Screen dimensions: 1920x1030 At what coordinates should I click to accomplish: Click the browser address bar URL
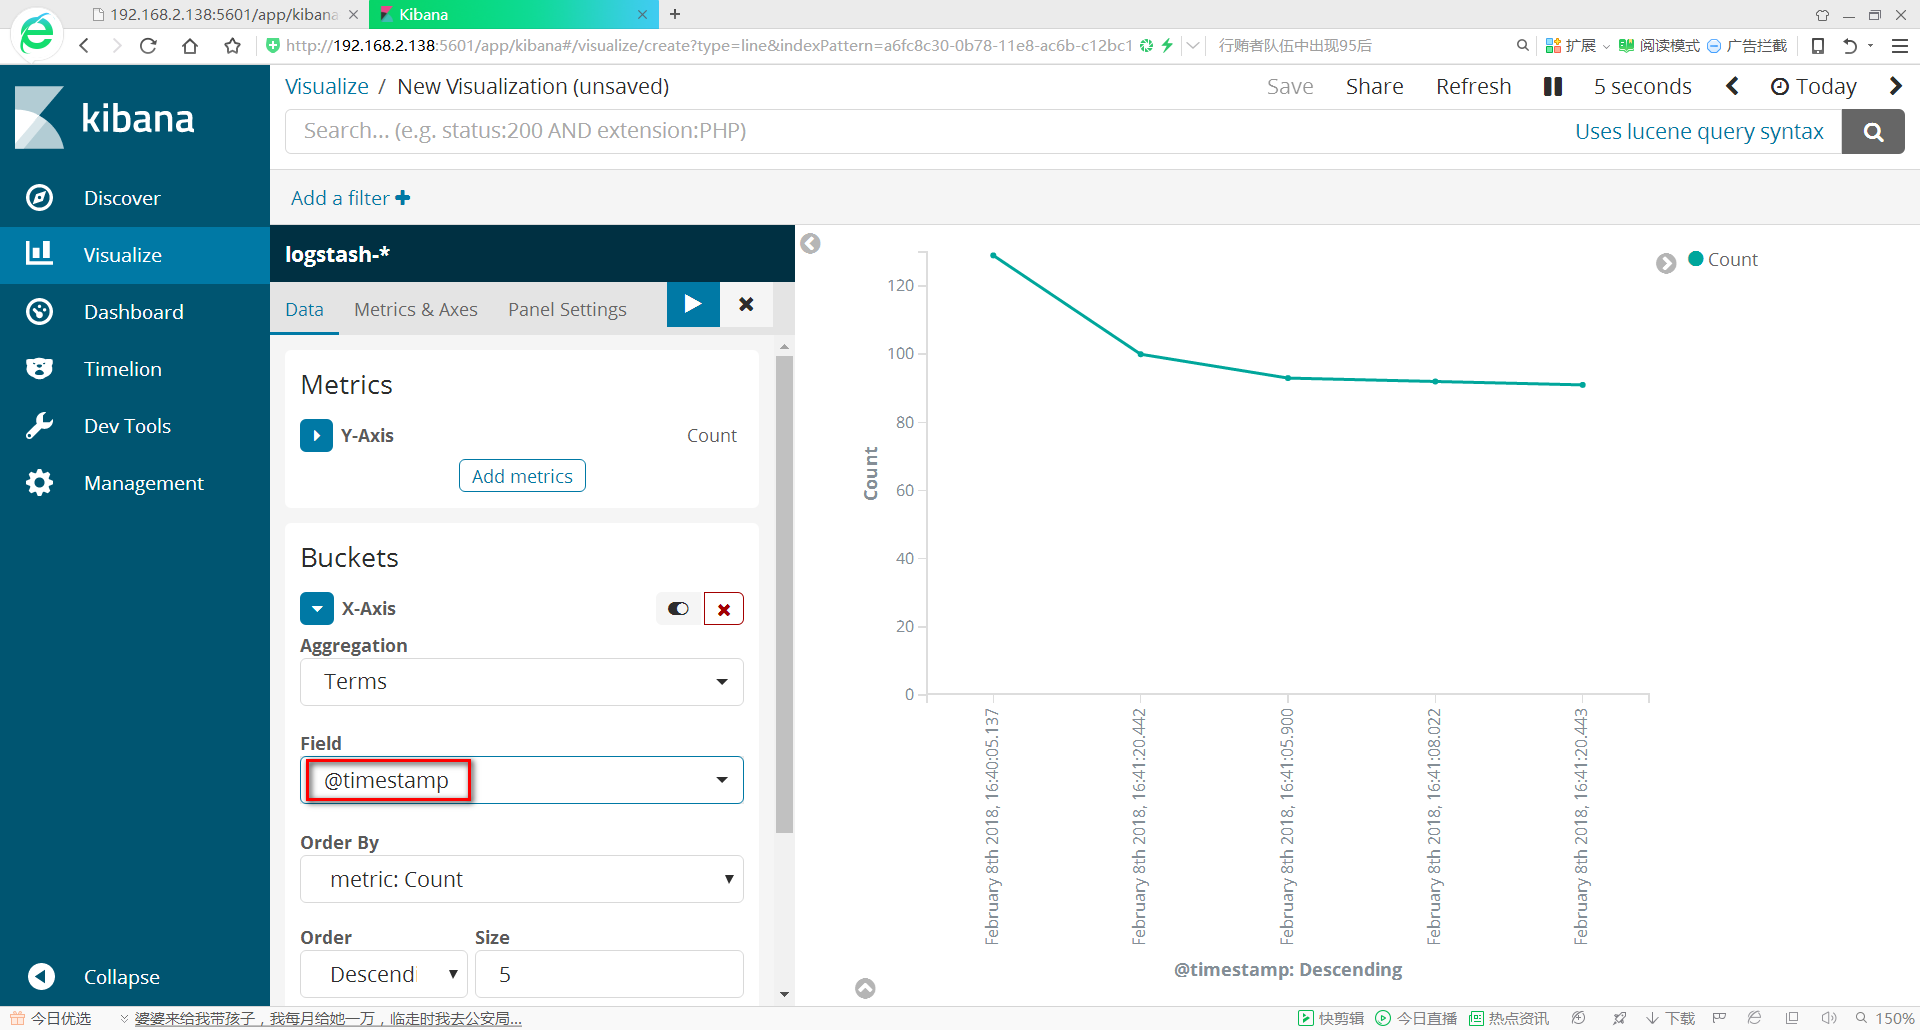tap(710, 45)
